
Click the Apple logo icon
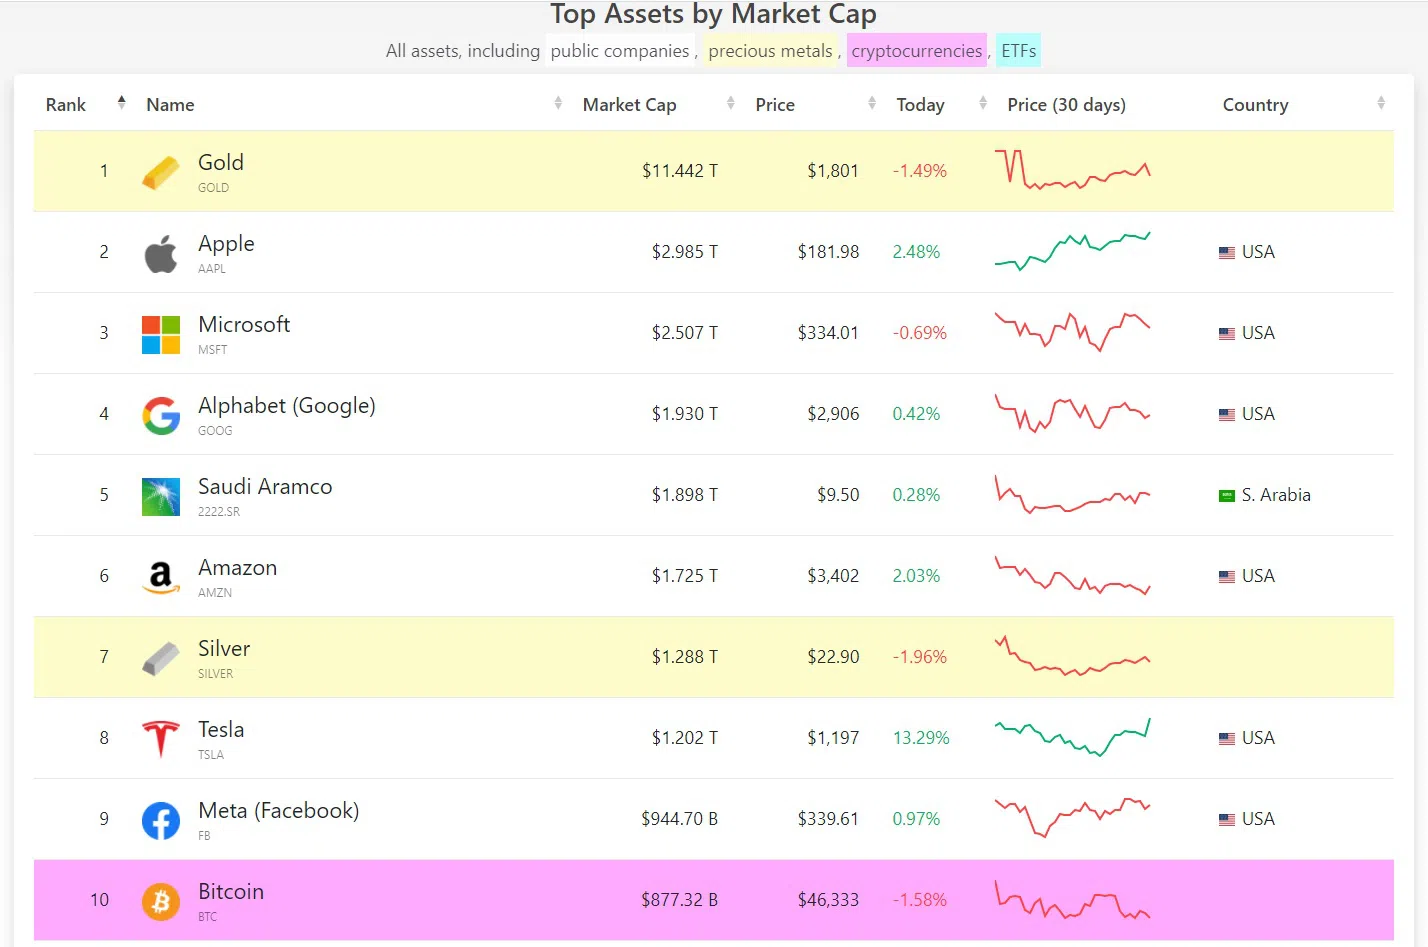[160, 254]
